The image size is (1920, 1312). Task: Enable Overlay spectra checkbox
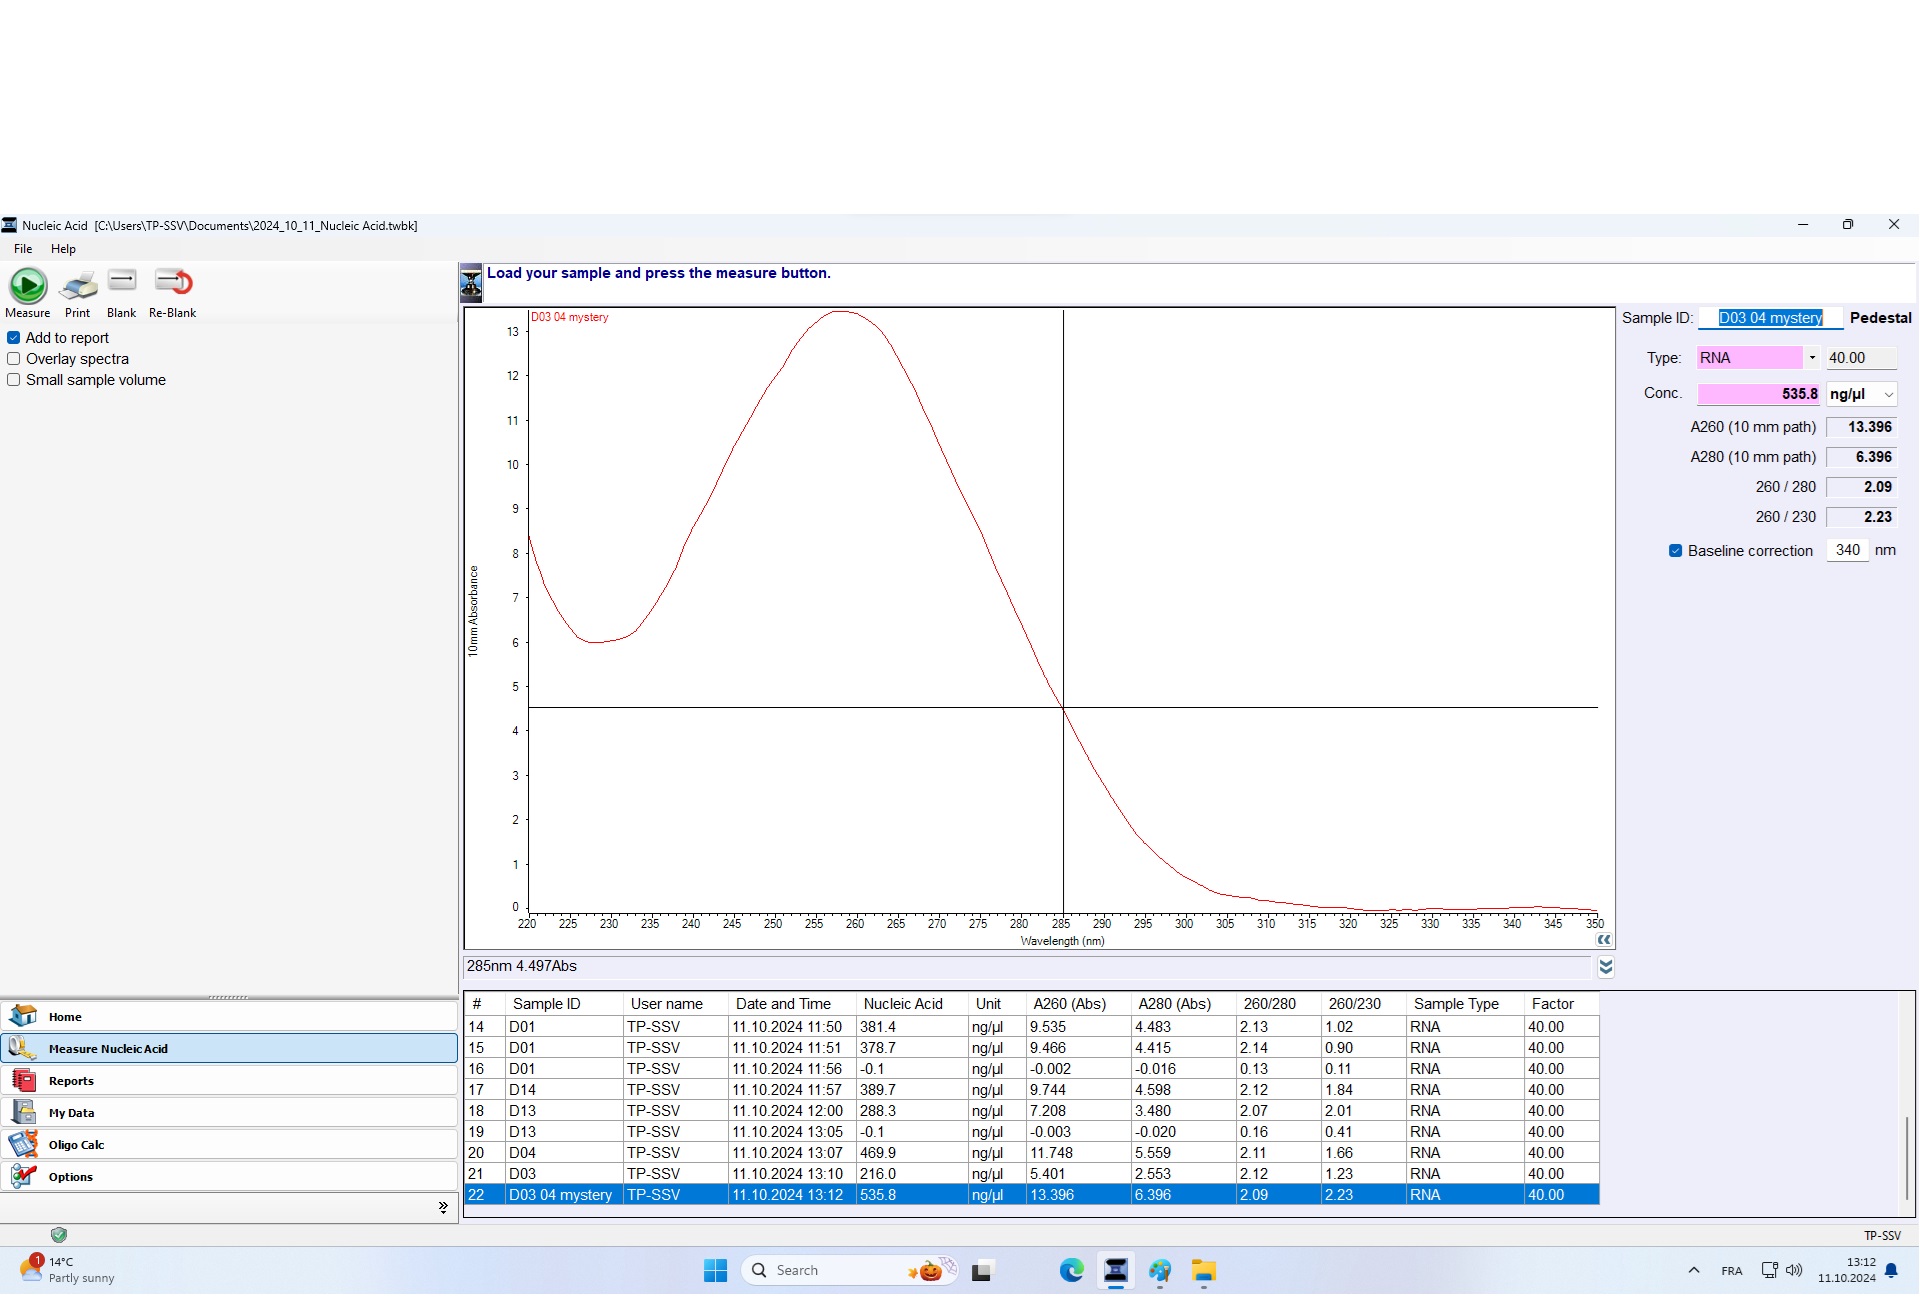click(14, 359)
